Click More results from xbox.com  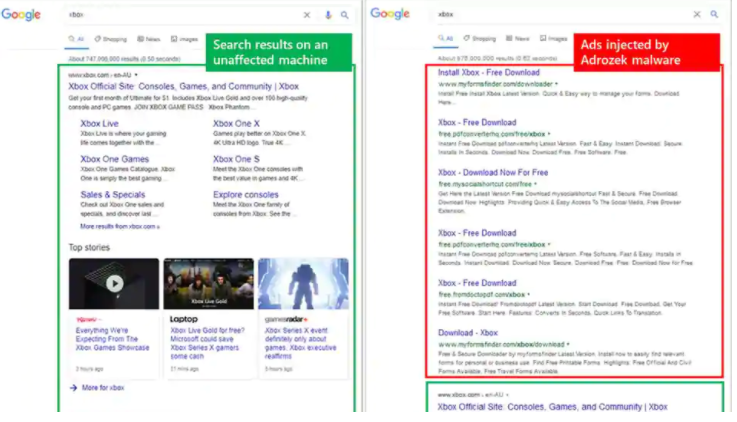click(x=120, y=227)
